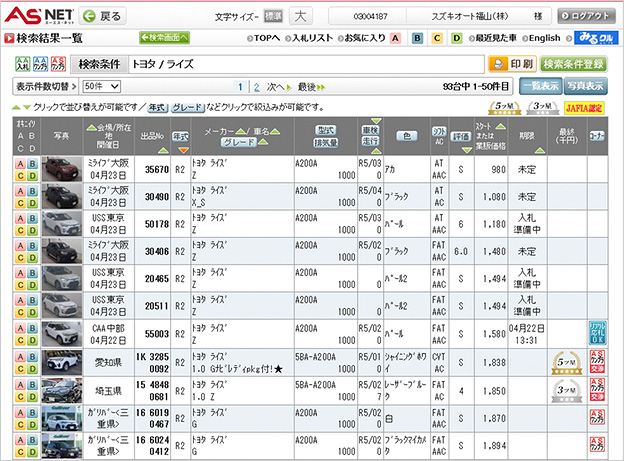Viewport: 624px width, 461px height.
Task: Filter by 走行 column header button
Action: click(x=370, y=141)
